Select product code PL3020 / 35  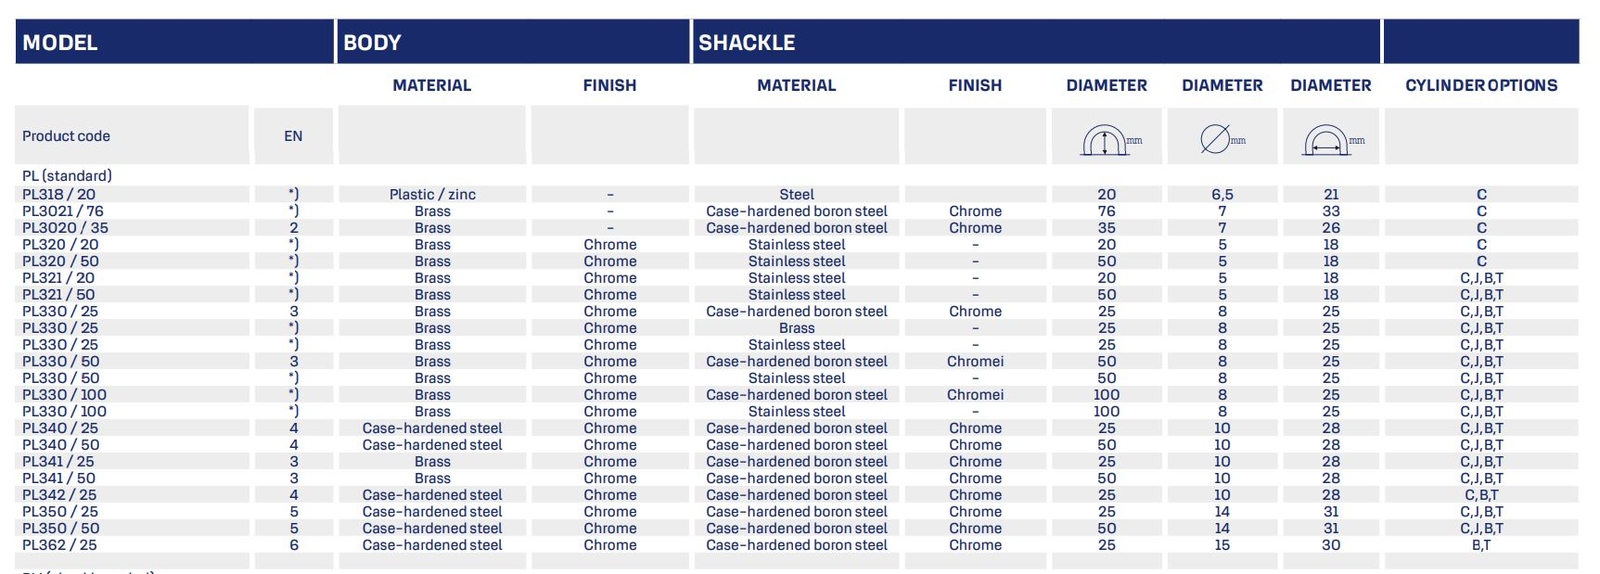point(65,228)
